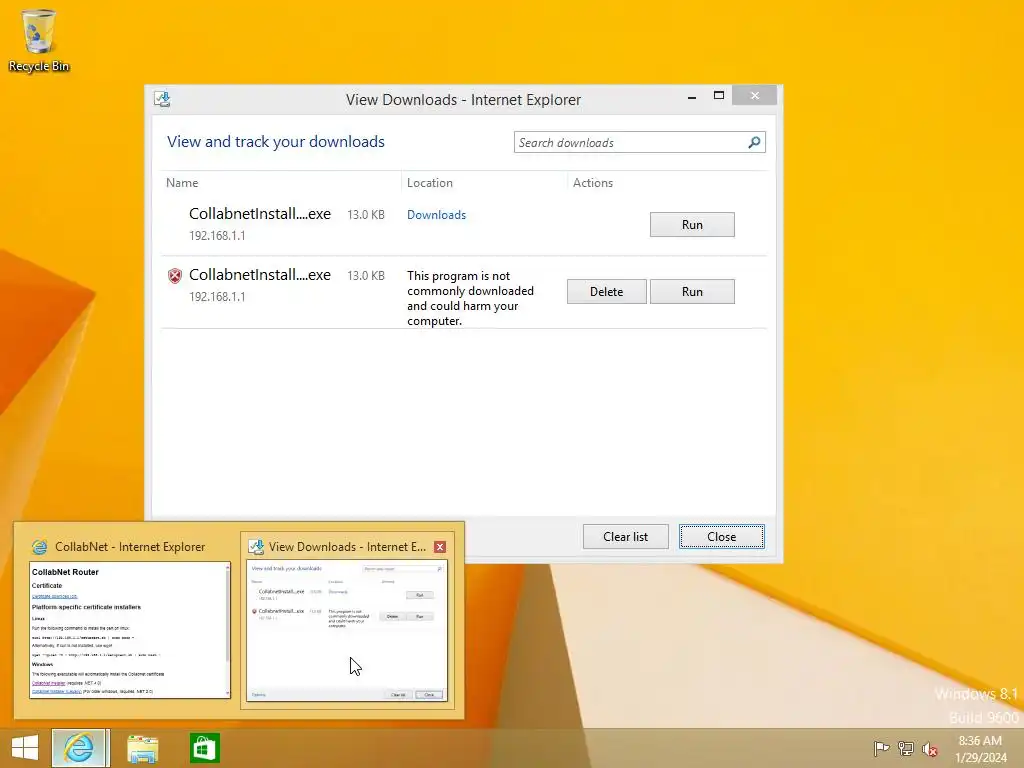Open File Explorer from taskbar
The image size is (1024, 768).
142,748
